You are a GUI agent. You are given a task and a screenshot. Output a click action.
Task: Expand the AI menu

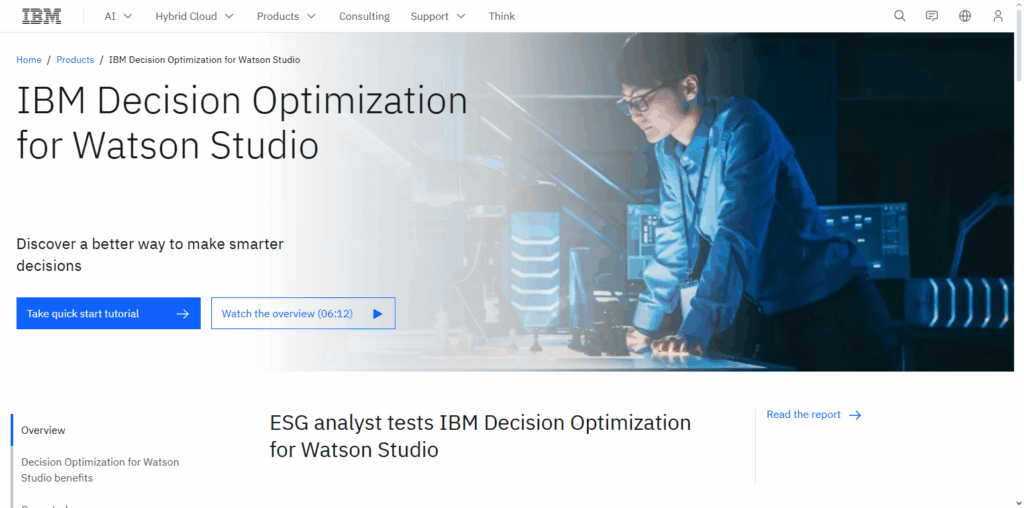[x=118, y=16]
